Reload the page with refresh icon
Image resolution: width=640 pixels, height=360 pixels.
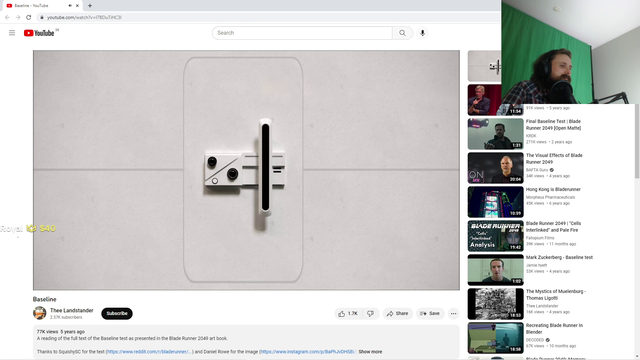click(x=29, y=17)
